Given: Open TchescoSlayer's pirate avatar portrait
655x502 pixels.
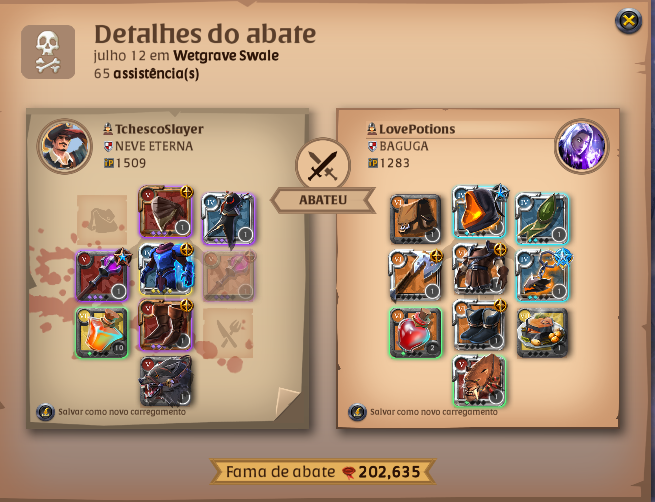Looking at the screenshot, I should coord(64,146).
